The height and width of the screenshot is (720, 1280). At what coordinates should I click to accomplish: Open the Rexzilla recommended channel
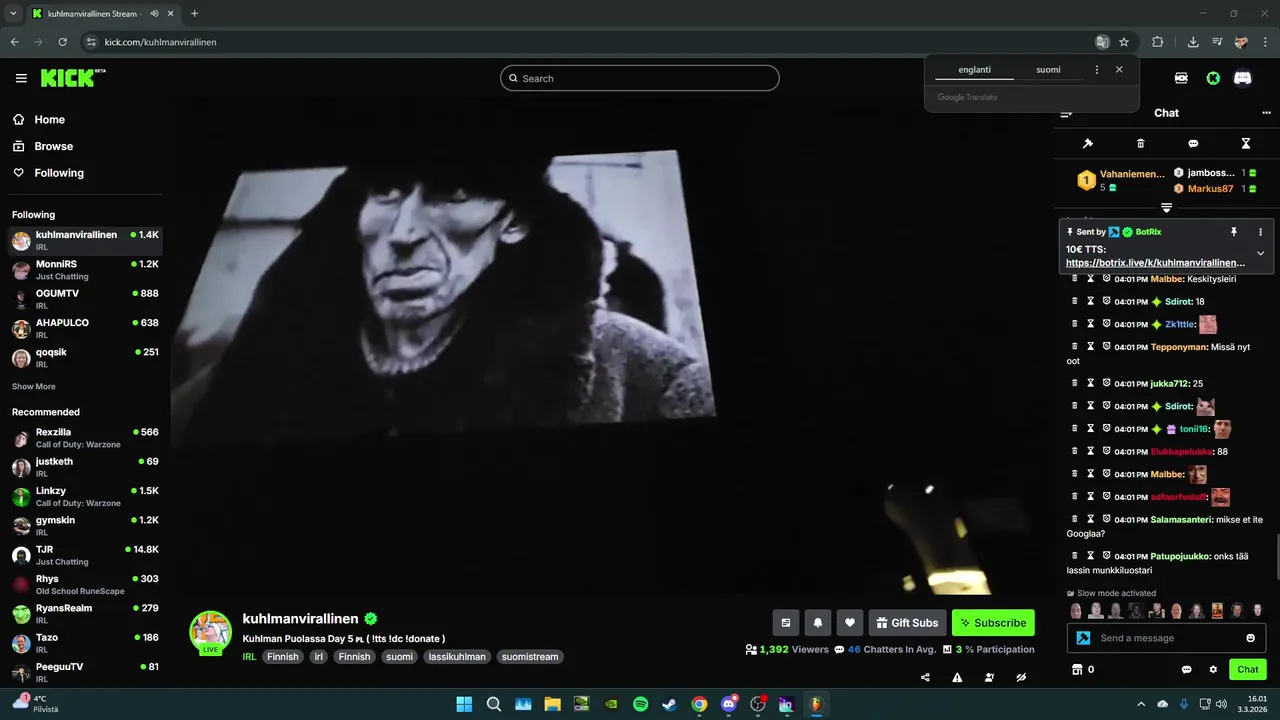(x=85, y=438)
